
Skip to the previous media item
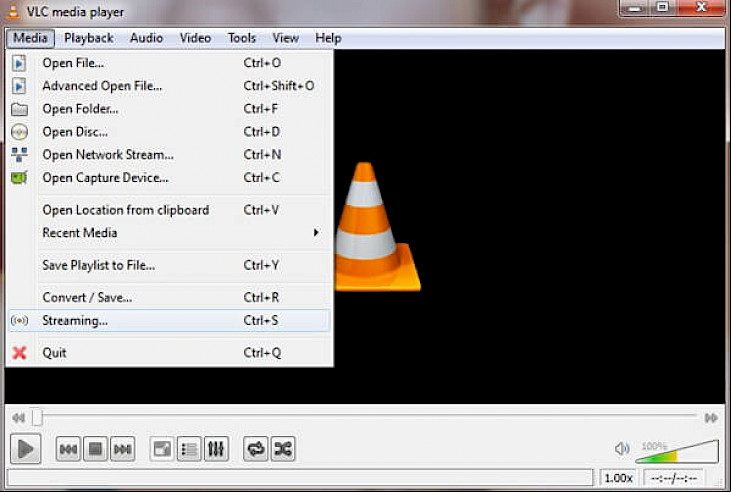pyautogui.click(x=68, y=449)
